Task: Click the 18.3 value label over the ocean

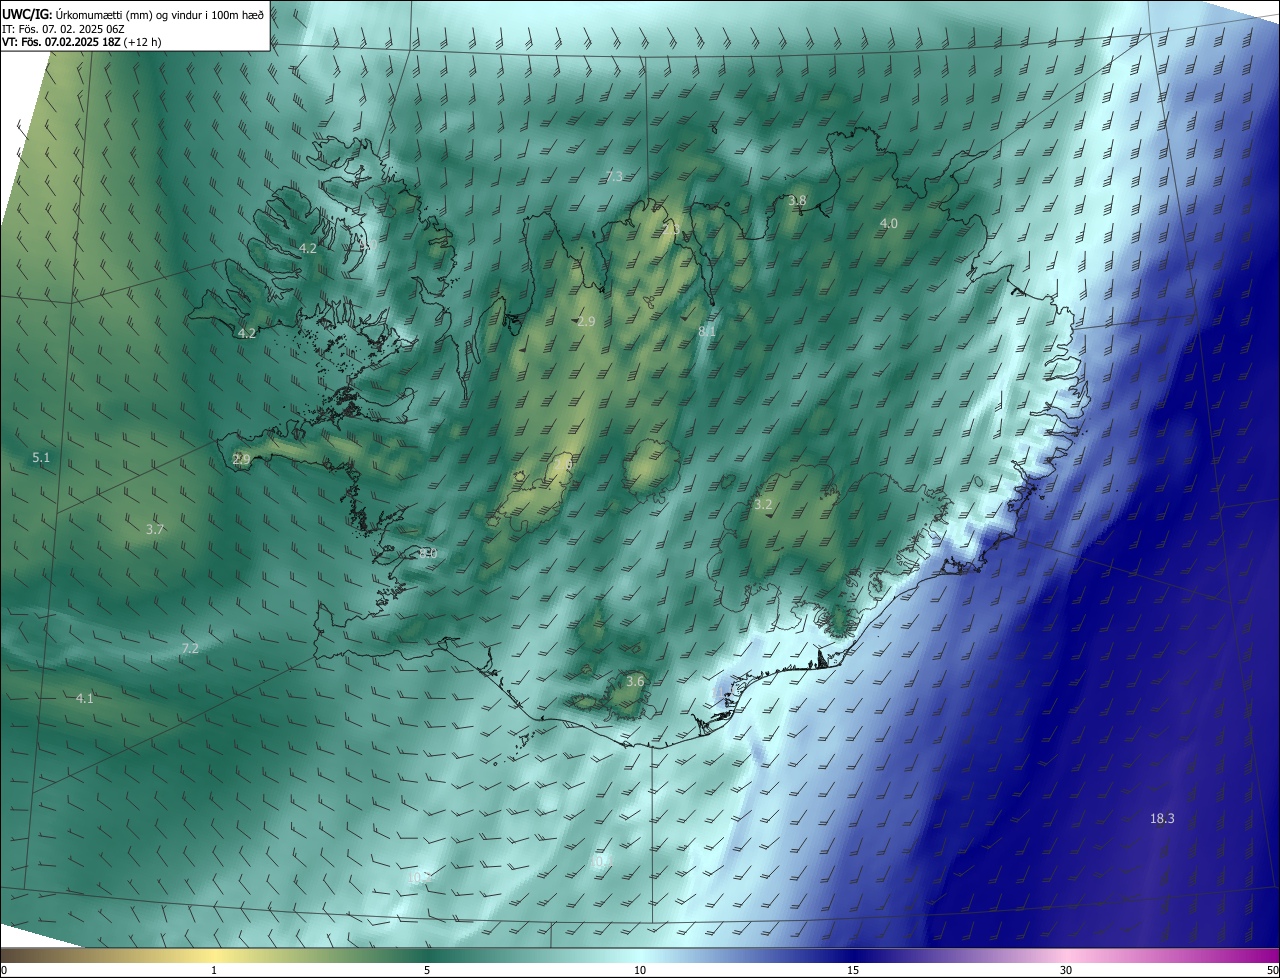Action: click(1162, 819)
